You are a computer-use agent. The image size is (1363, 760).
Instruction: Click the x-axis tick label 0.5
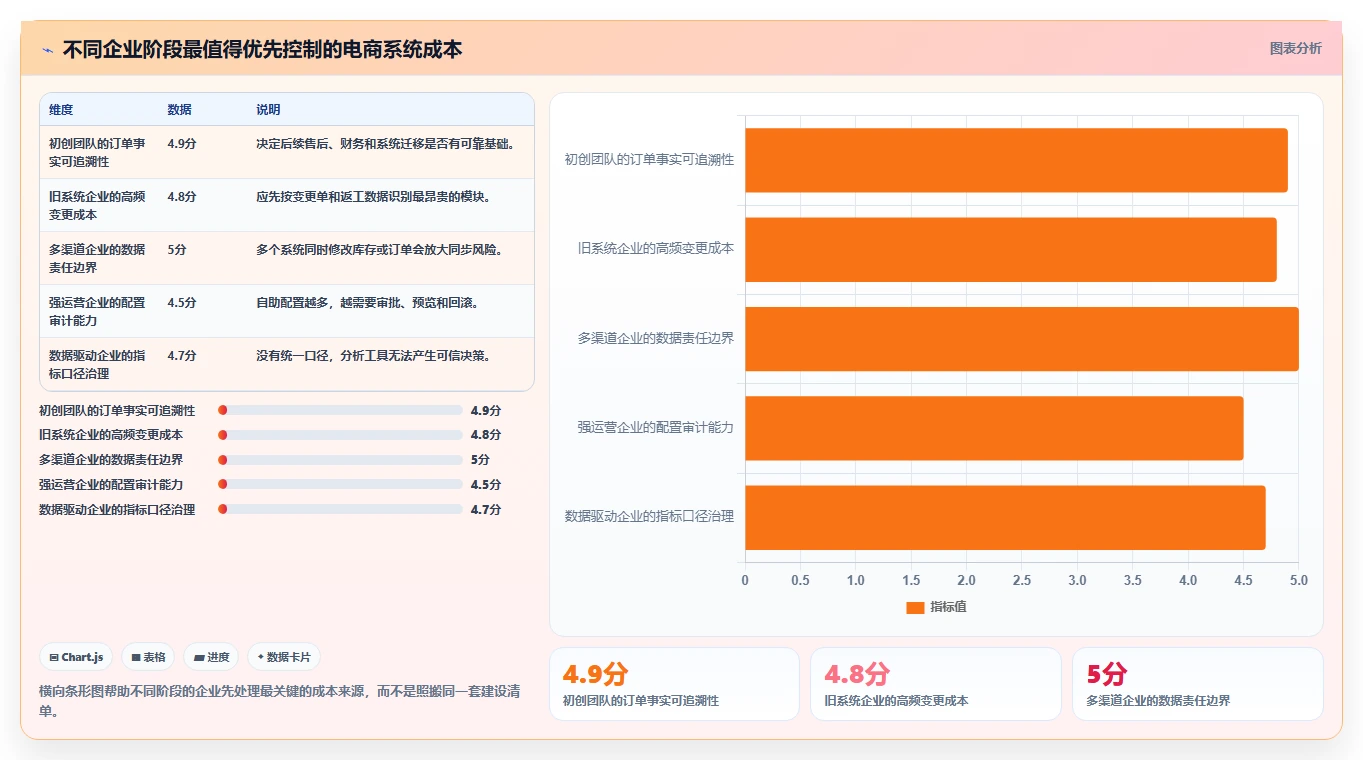800,581
